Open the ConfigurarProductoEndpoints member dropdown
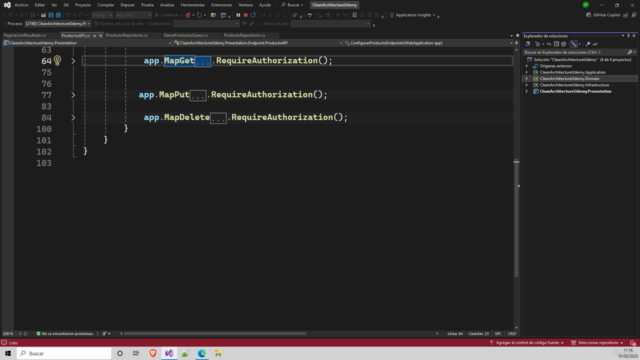 coord(429,43)
